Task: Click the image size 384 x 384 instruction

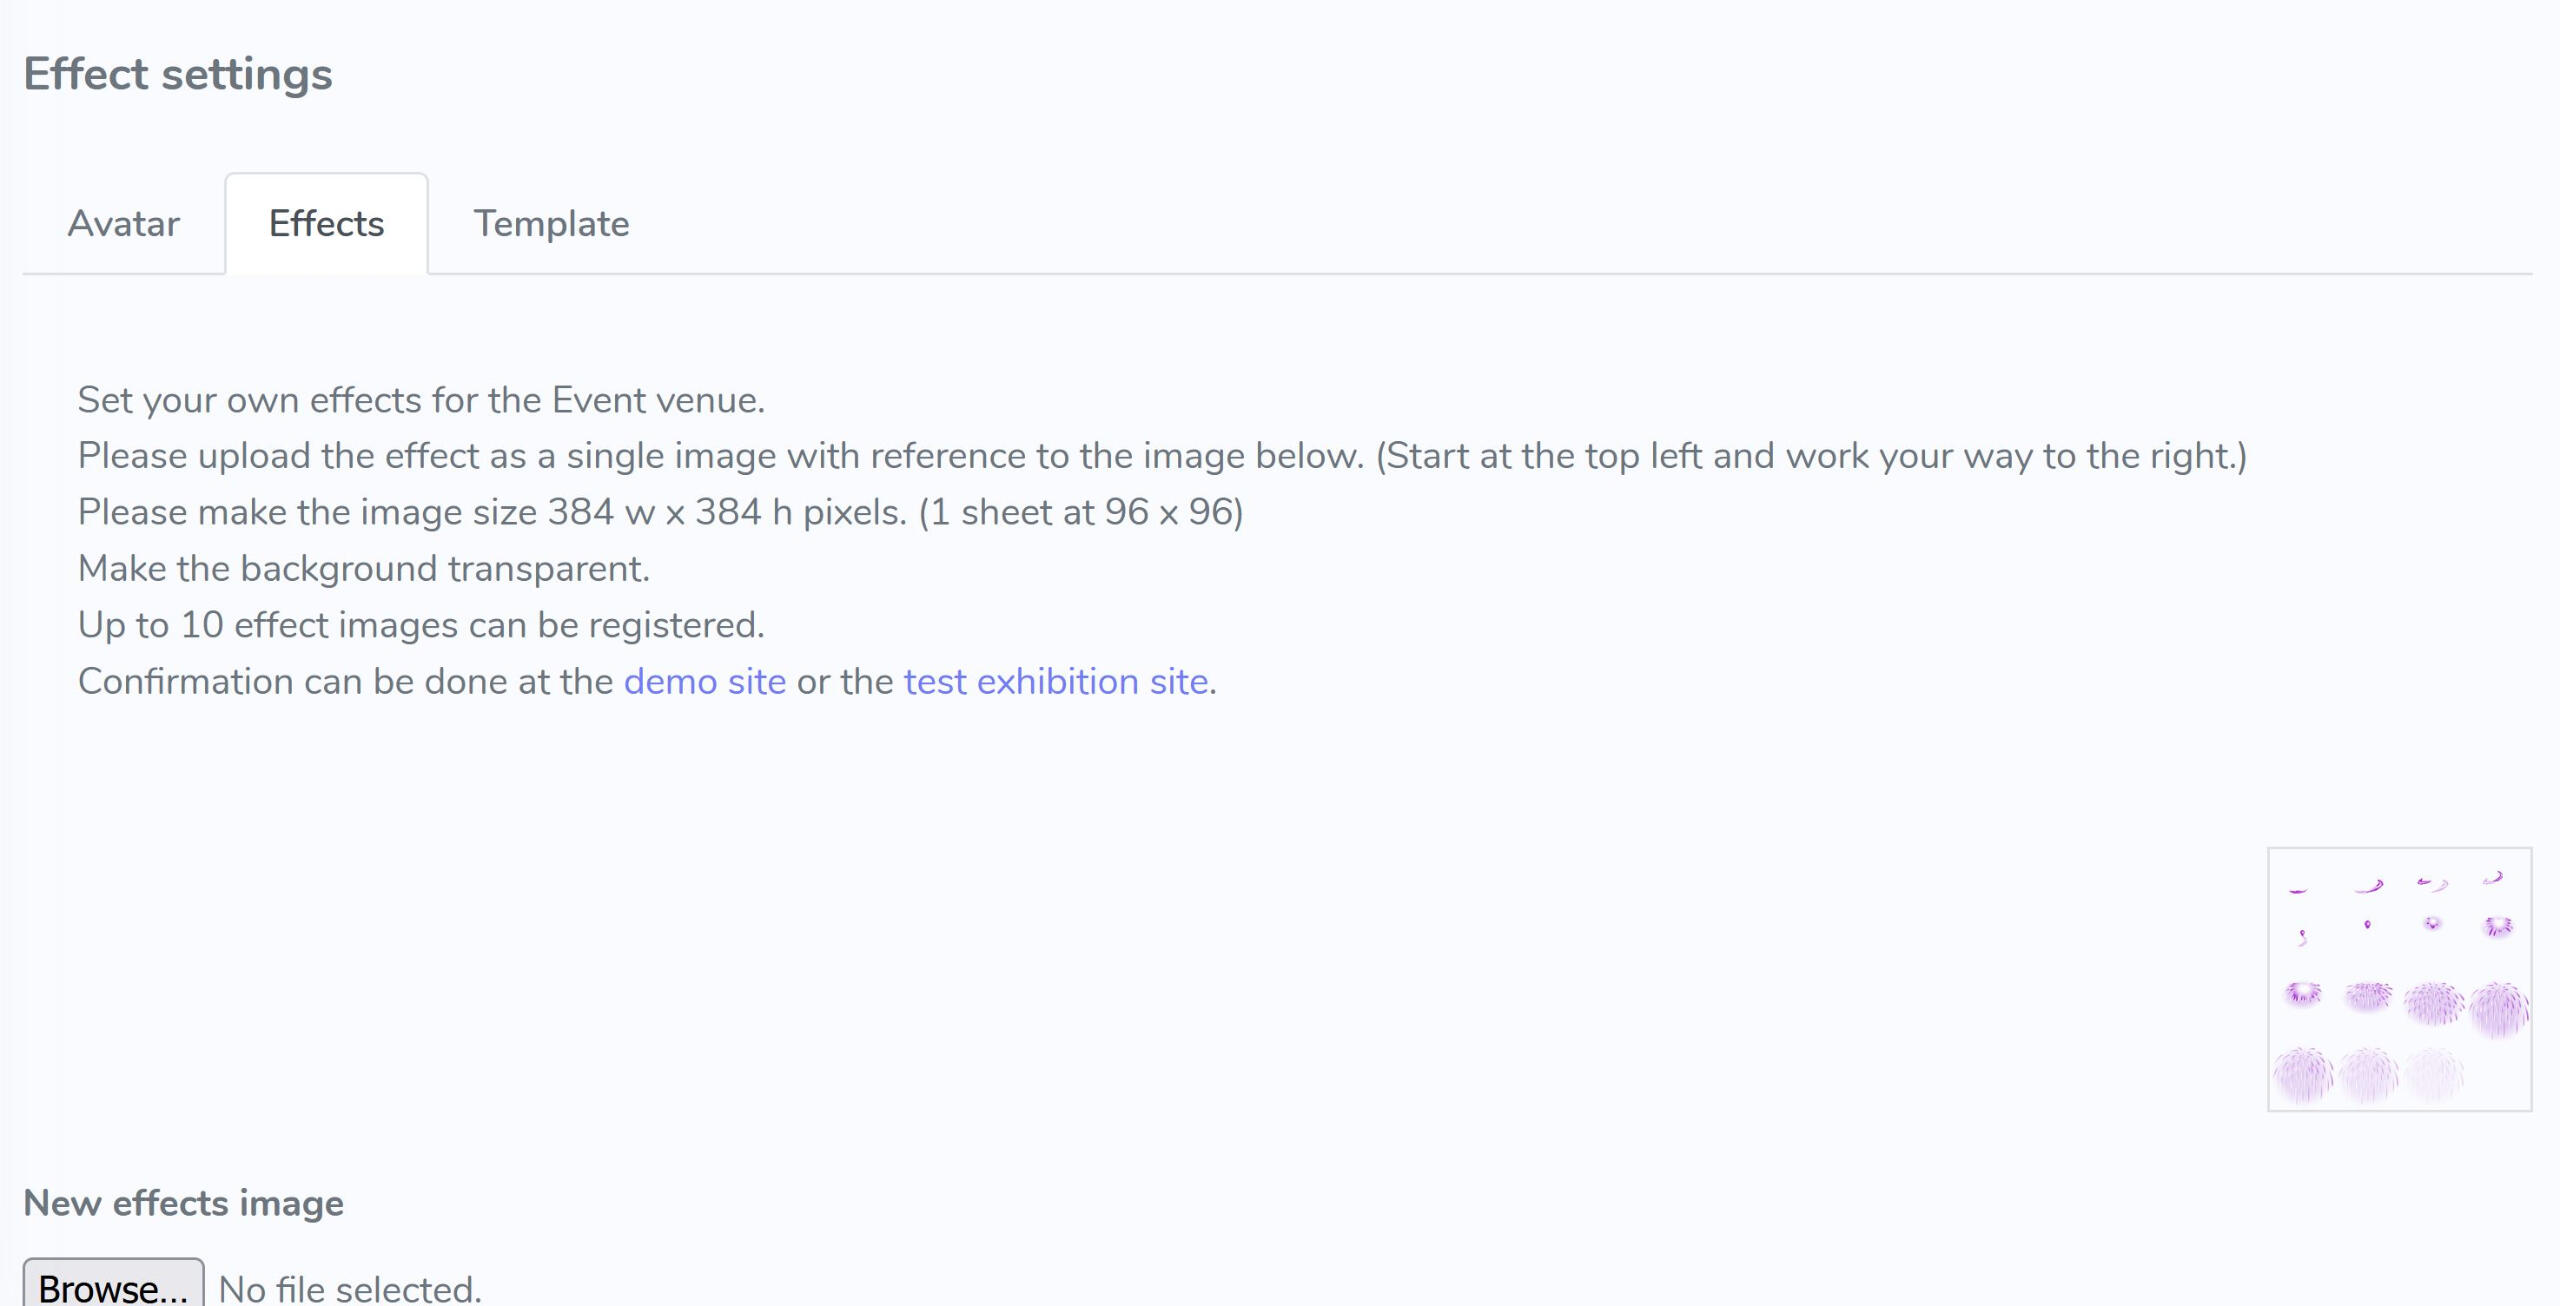Action: [660, 512]
